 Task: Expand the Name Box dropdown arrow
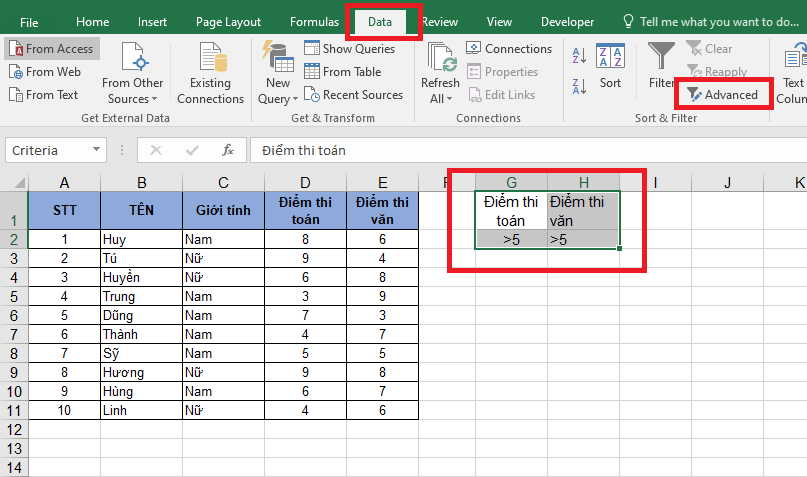pyautogui.click(x=97, y=150)
